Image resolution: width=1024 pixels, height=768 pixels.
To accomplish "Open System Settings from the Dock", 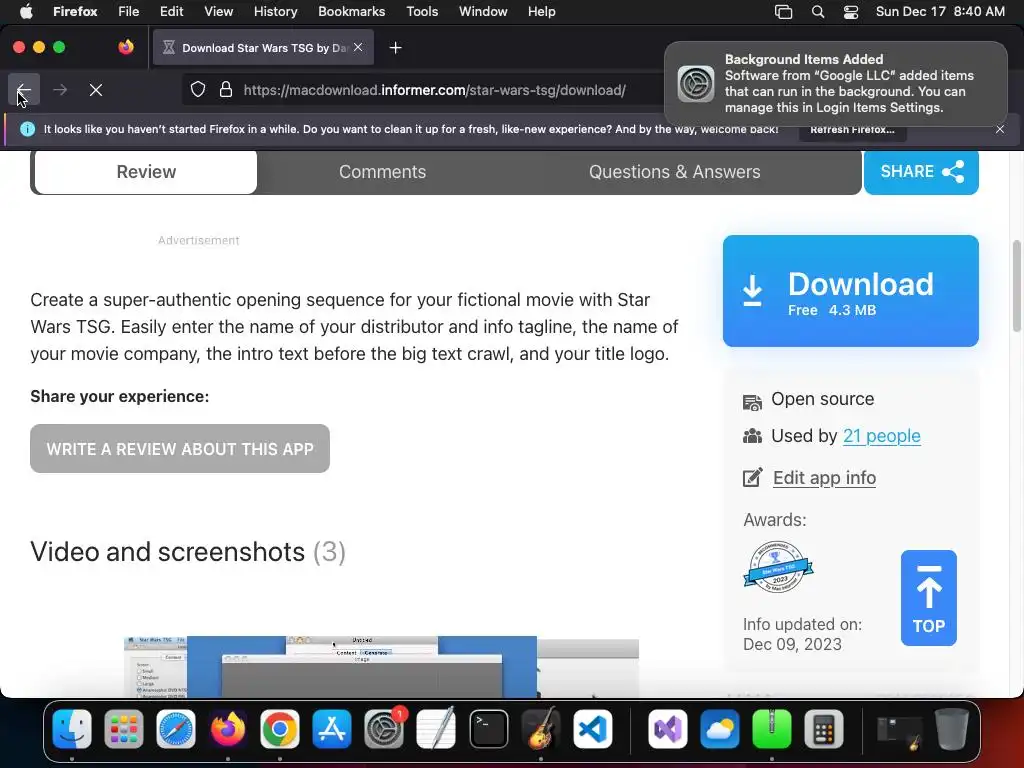I will tap(384, 729).
